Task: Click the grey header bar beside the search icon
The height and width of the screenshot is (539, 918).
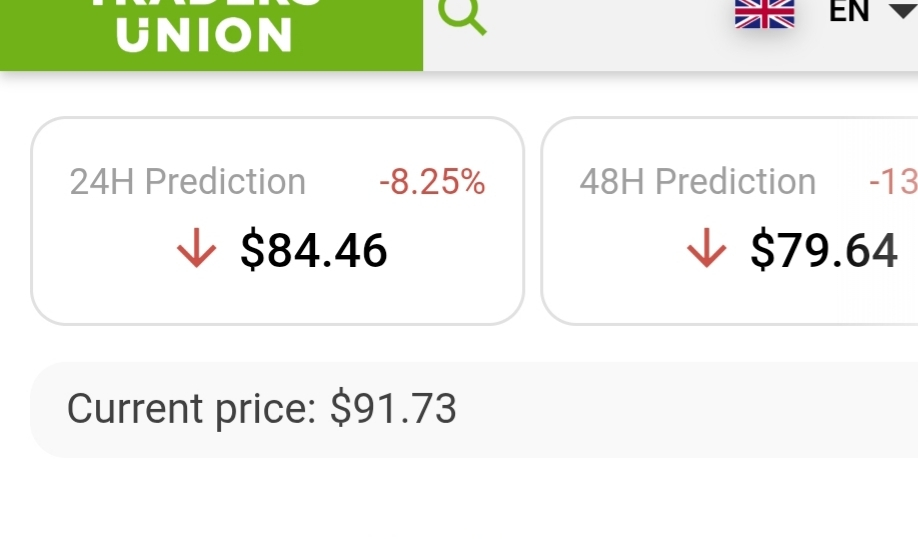Action: pos(600,35)
